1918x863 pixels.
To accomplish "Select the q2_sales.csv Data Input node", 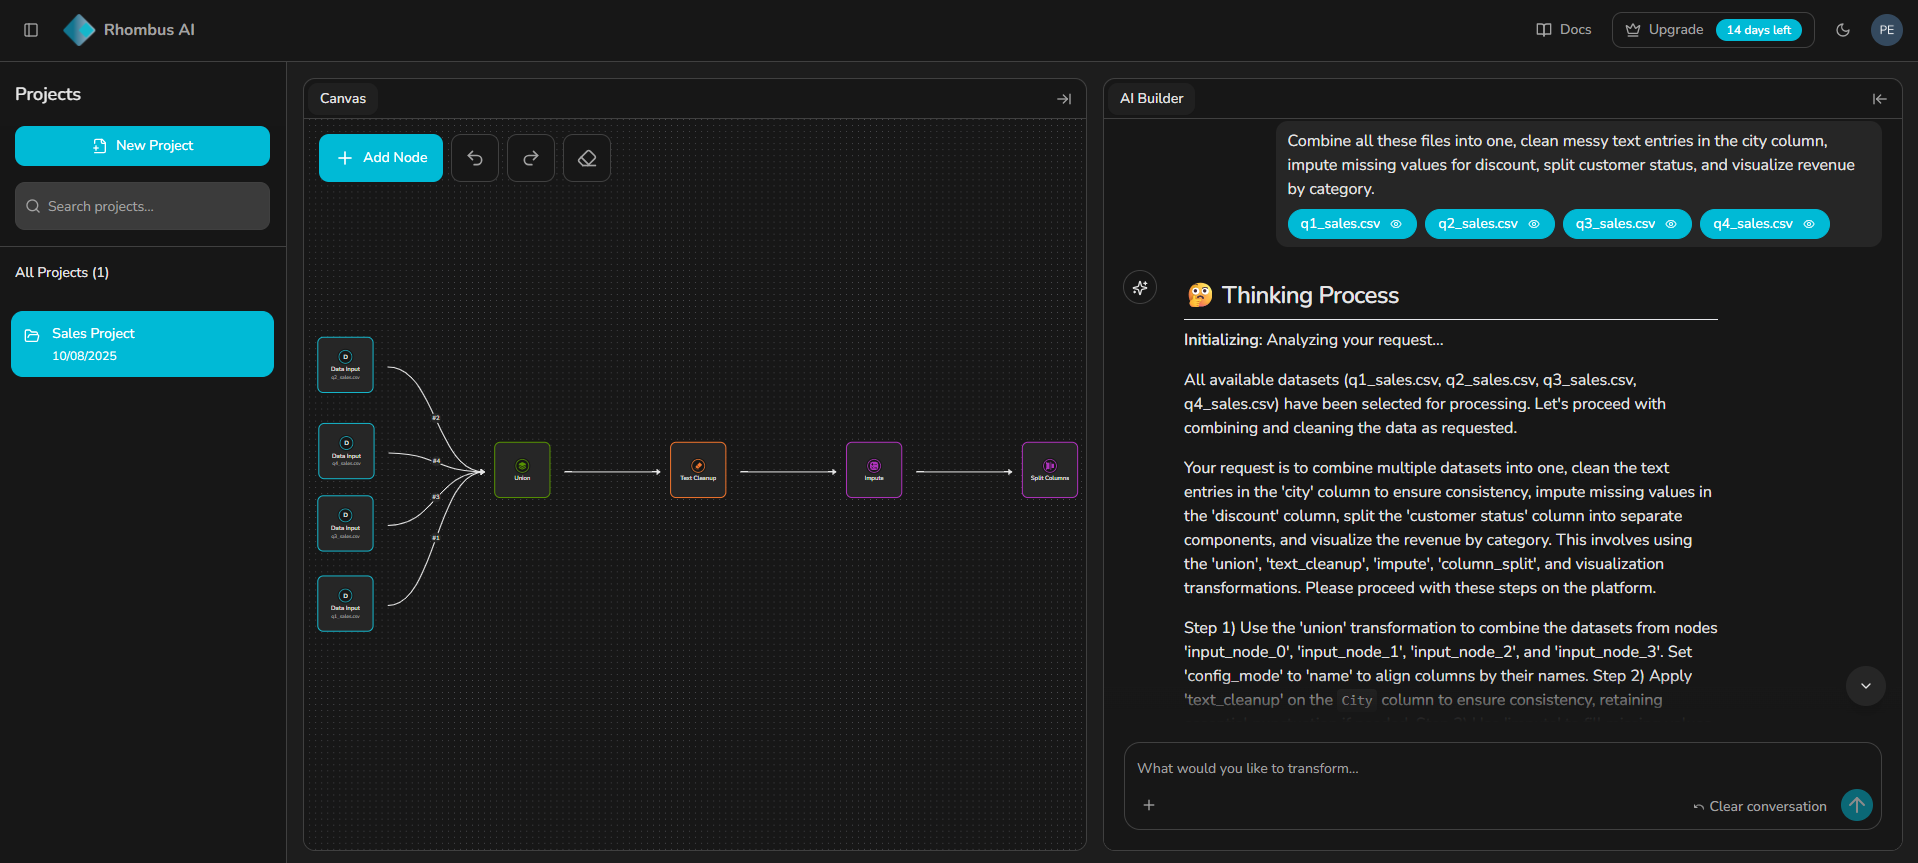I will pyautogui.click(x=346, y=365).
